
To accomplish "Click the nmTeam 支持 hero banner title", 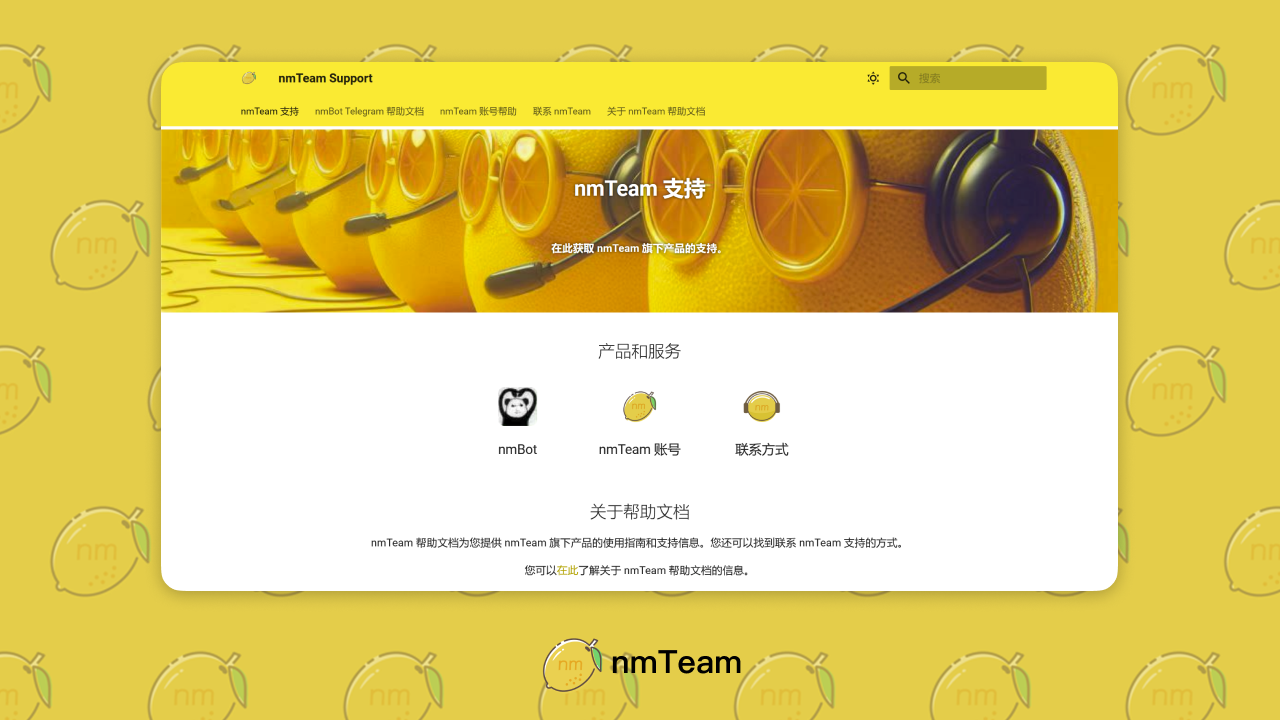I will pos(640,188).
